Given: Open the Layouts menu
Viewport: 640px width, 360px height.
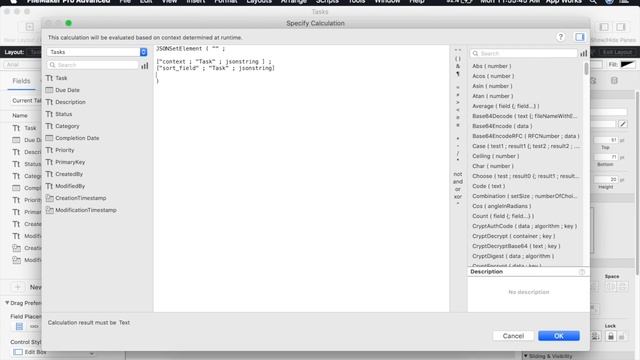Looking at the screenshot, I should point(259,2).
